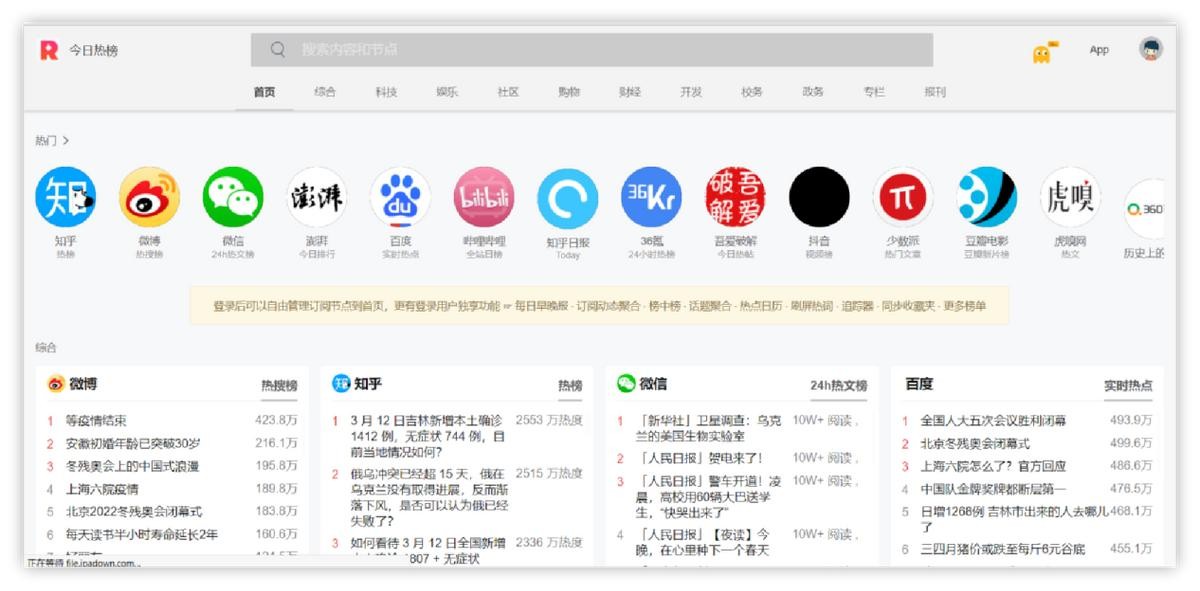The image size is (1200, 591).
Task: Open the 知乎 hot list icon
Action: click(65, 198)
